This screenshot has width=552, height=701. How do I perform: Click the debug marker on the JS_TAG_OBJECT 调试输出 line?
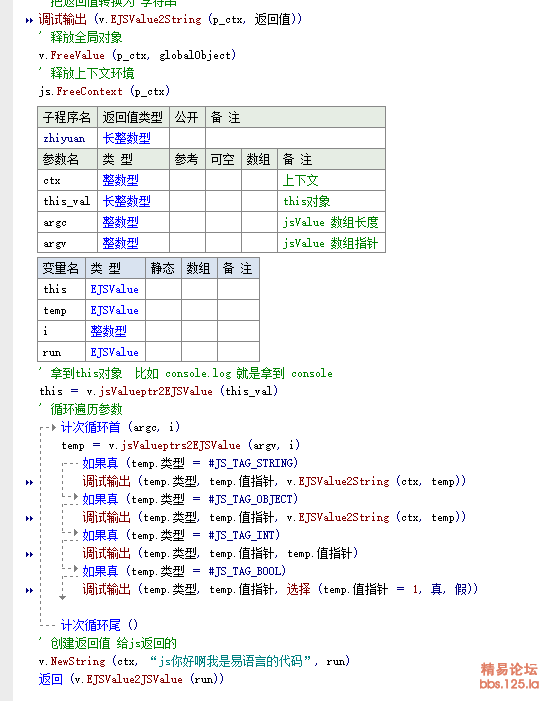coord(29,519)
